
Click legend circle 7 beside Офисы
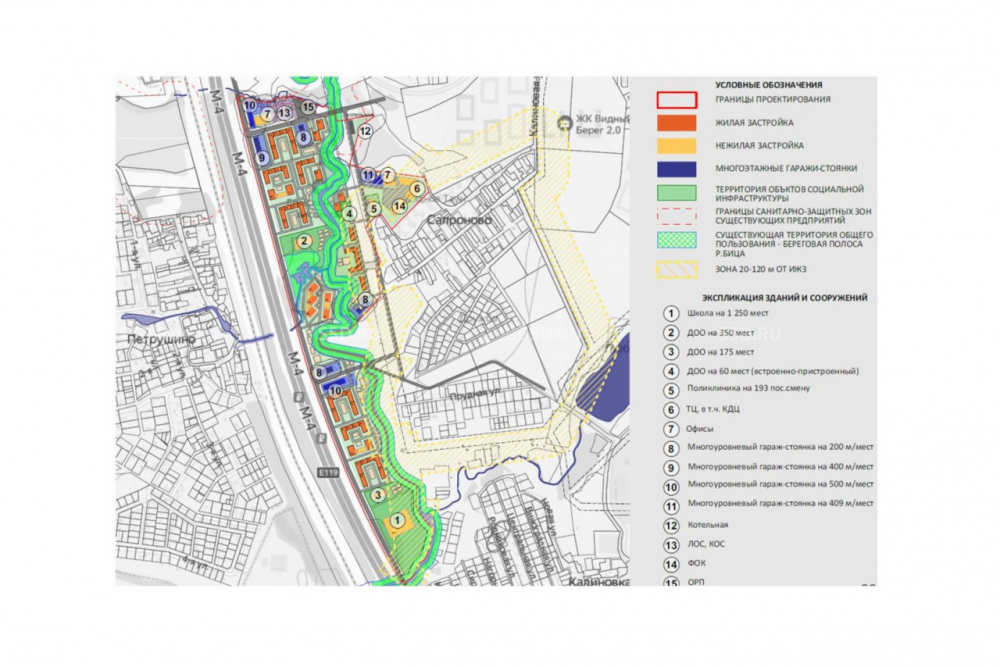(670, 429)
